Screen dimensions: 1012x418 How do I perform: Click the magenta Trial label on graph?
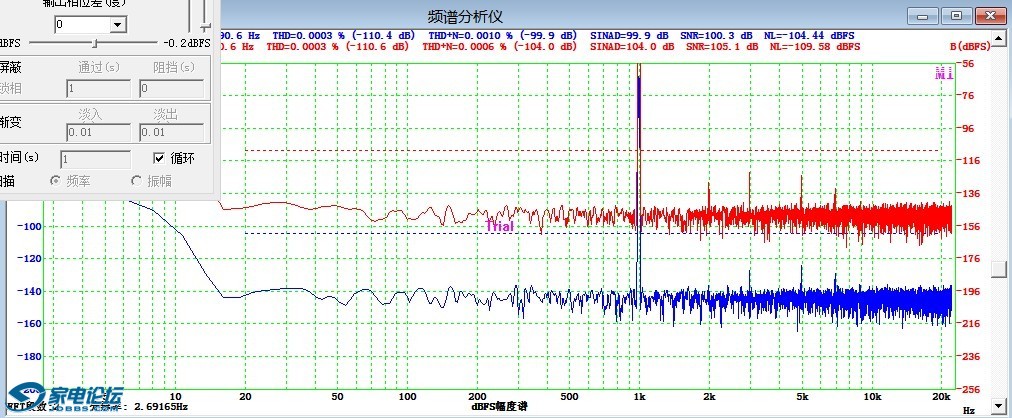(x=499, y=226)
